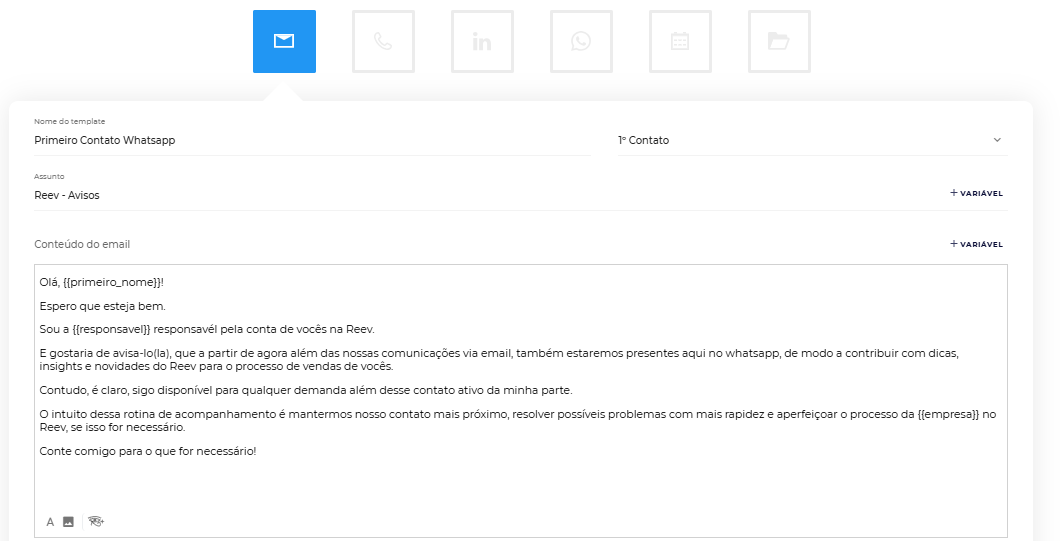Click the line starting 'Sou a {{responsavel}}'
Screen dimensions: 1060x541
point(207,329)
